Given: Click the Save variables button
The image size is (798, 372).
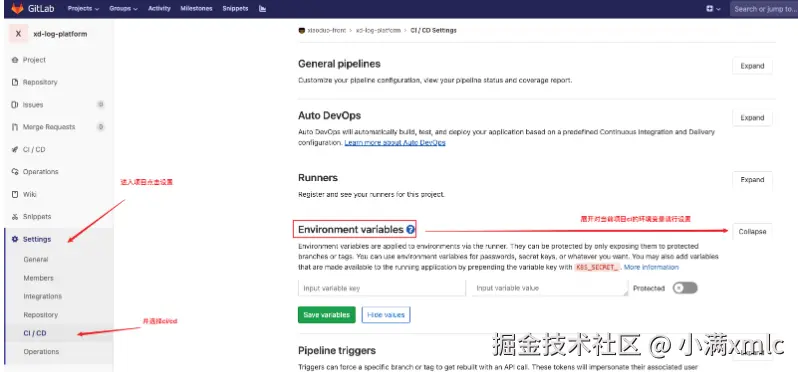Looking at the screenshot, I should click(x=326, y=315).
